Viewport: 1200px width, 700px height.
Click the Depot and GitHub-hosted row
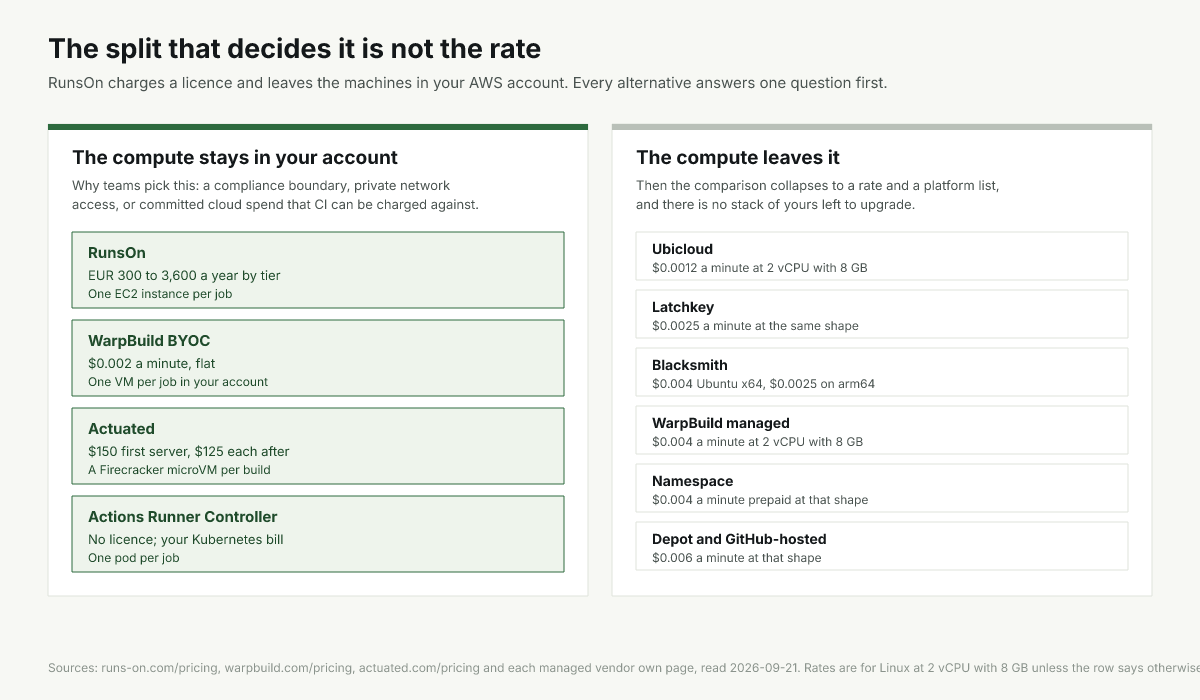pyautogui.click(x=882, y=546)
